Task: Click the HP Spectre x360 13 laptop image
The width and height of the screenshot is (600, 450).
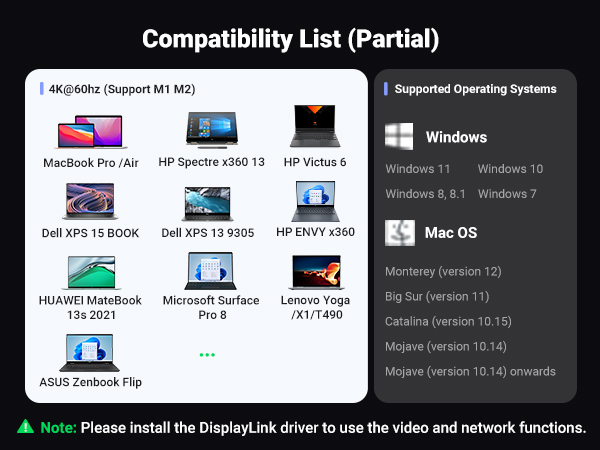Action: point(212,130)
